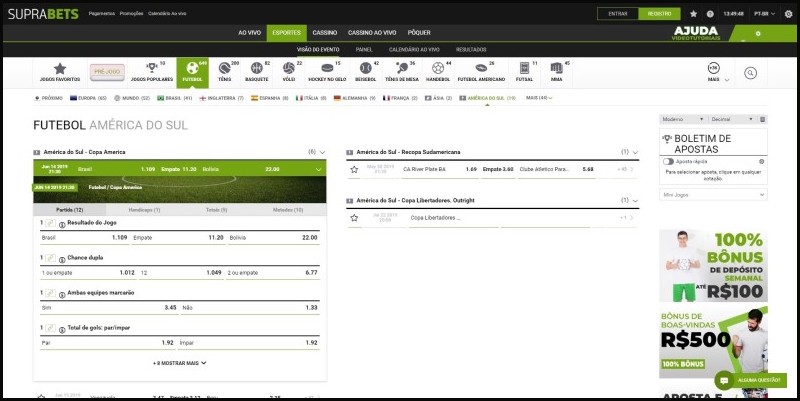The height and width of the screenshot is (401, 800).
Task: Click chat bubble Alguma Questão icon
Action: click(723, 380)
